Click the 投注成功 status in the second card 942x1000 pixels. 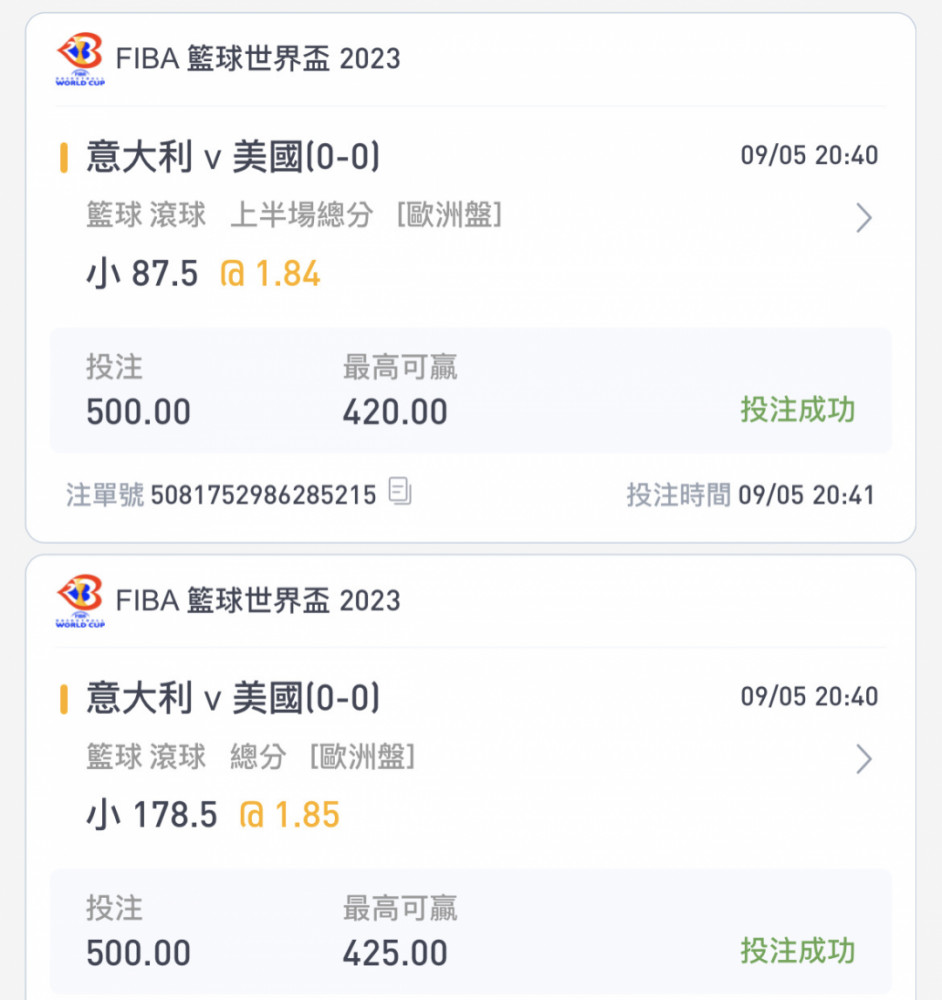[797, 950]
